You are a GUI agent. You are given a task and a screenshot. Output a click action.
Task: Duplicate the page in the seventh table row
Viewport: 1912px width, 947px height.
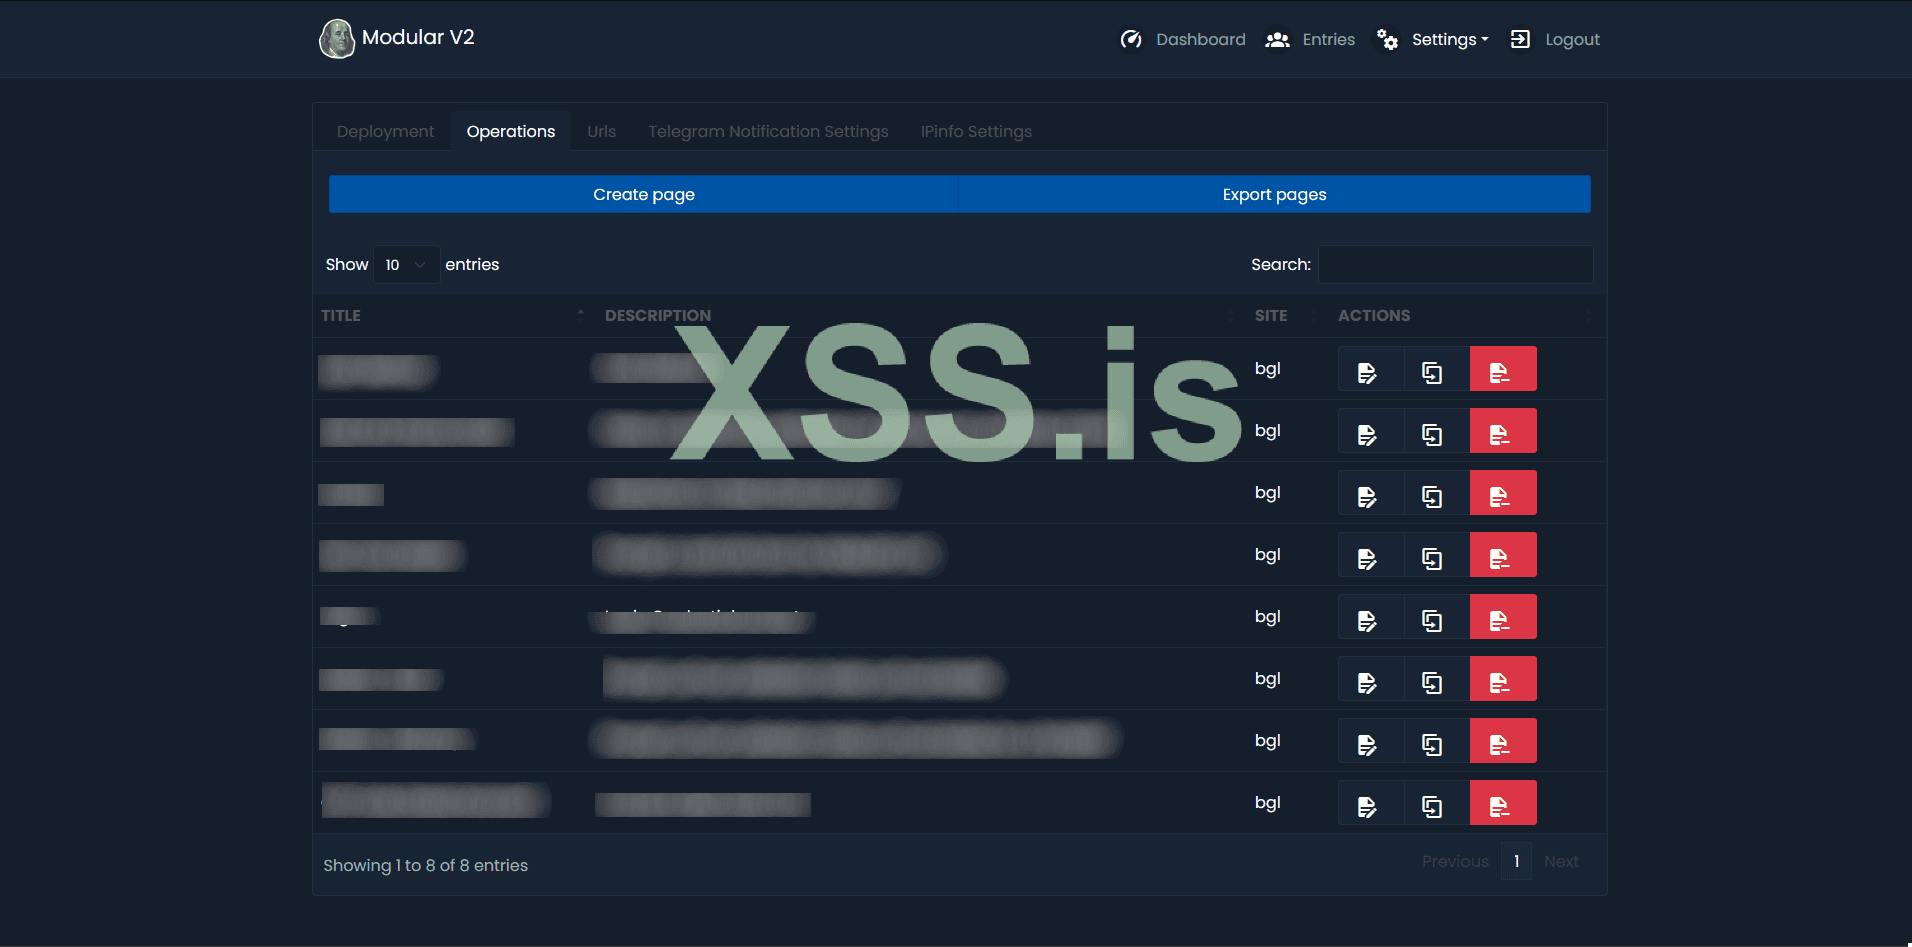1437,741
